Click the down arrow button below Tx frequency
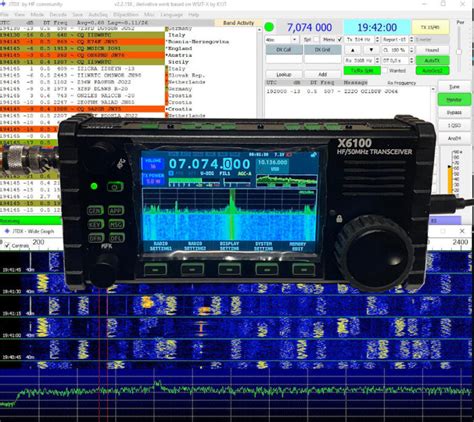Viewport: 474px width, 422px height. point(371,50)
